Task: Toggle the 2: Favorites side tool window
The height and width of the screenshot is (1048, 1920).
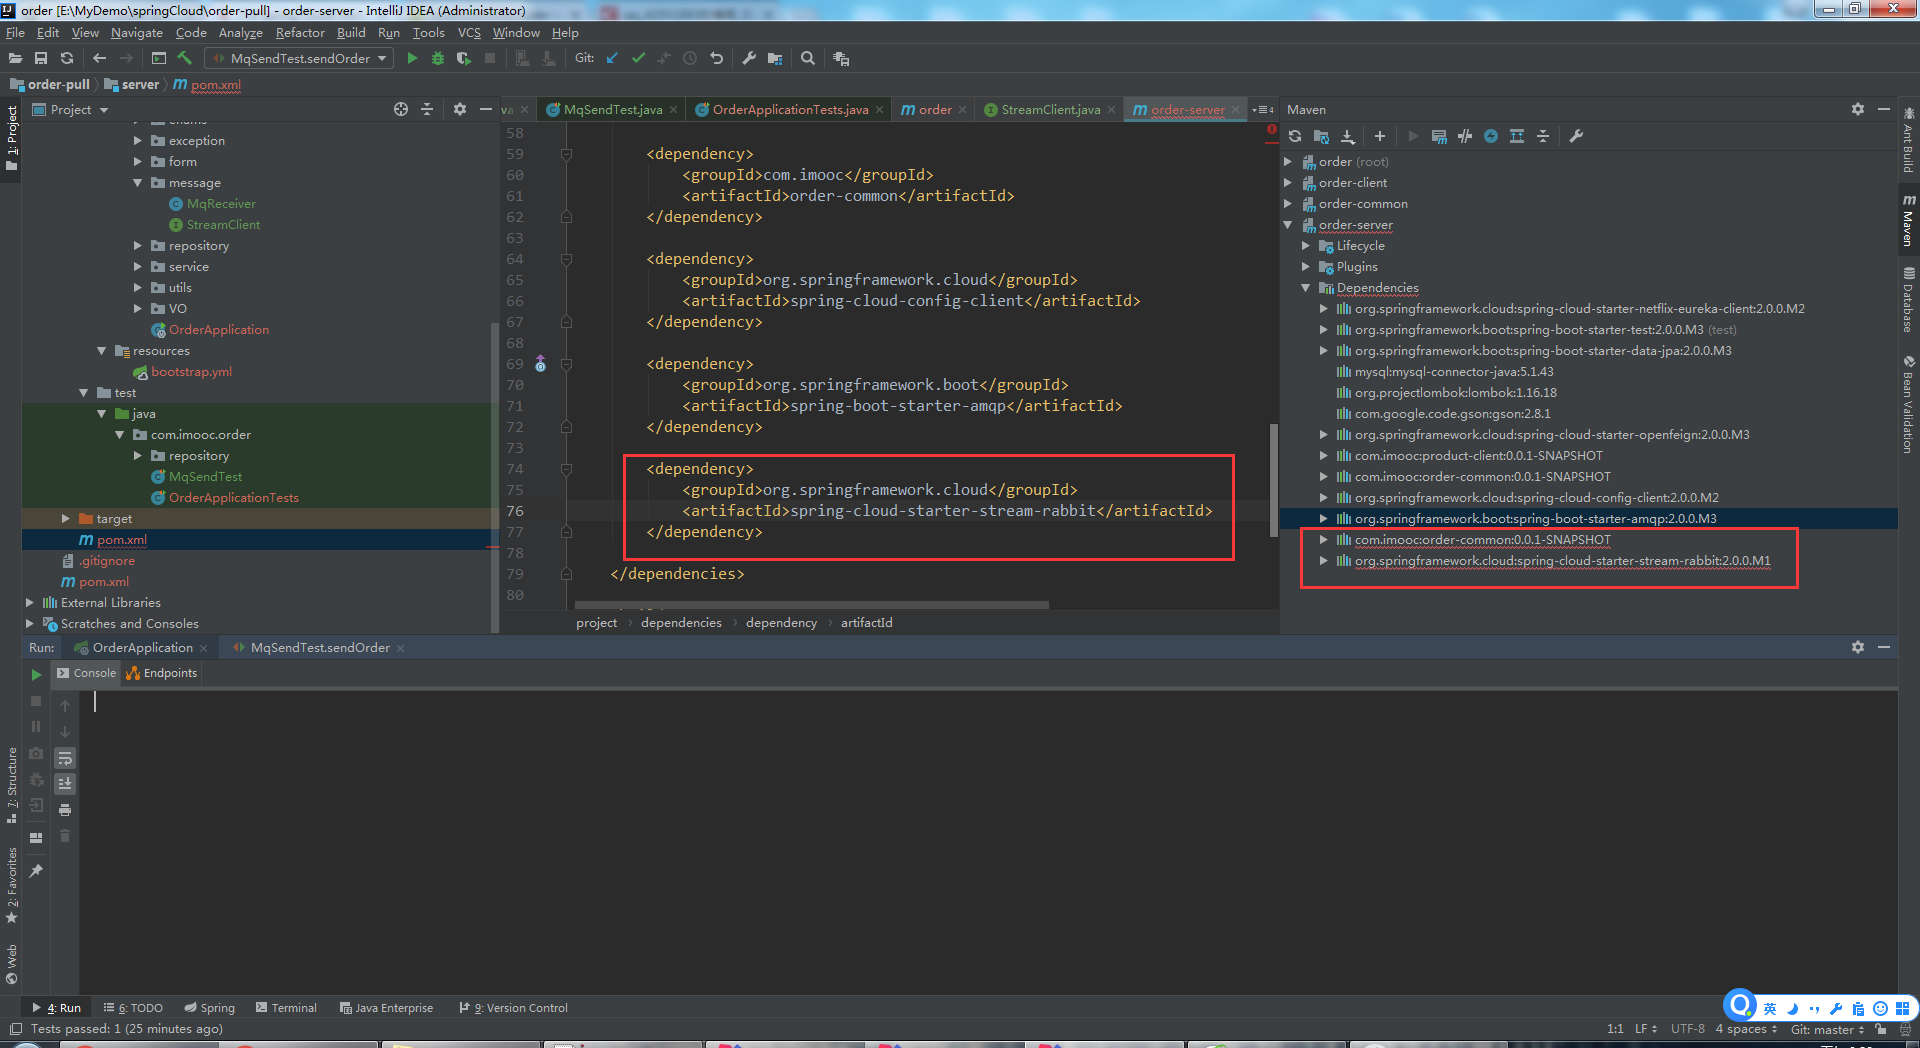Action: click(x=11, y=886)
